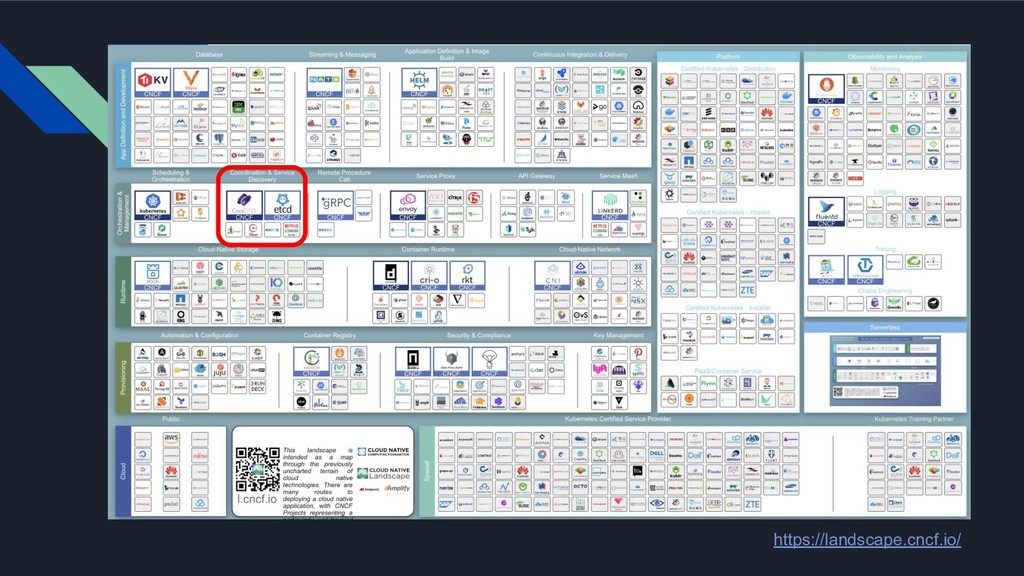Select the Cloud Native Computing Foundation logo
1024x576 pixels.
[x=384, y=452]
